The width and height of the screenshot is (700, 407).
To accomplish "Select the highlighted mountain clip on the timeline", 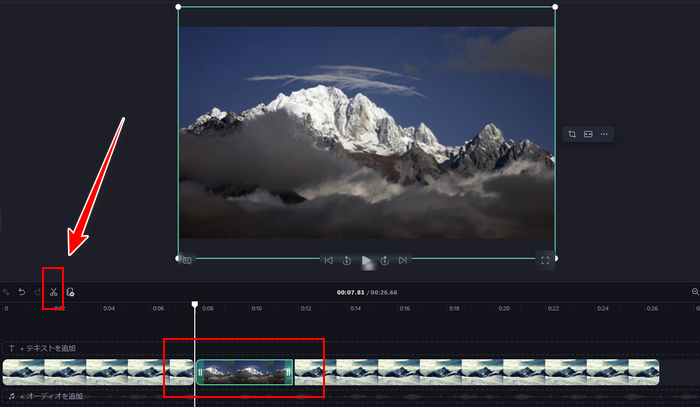I will click(x=244, y=372).
